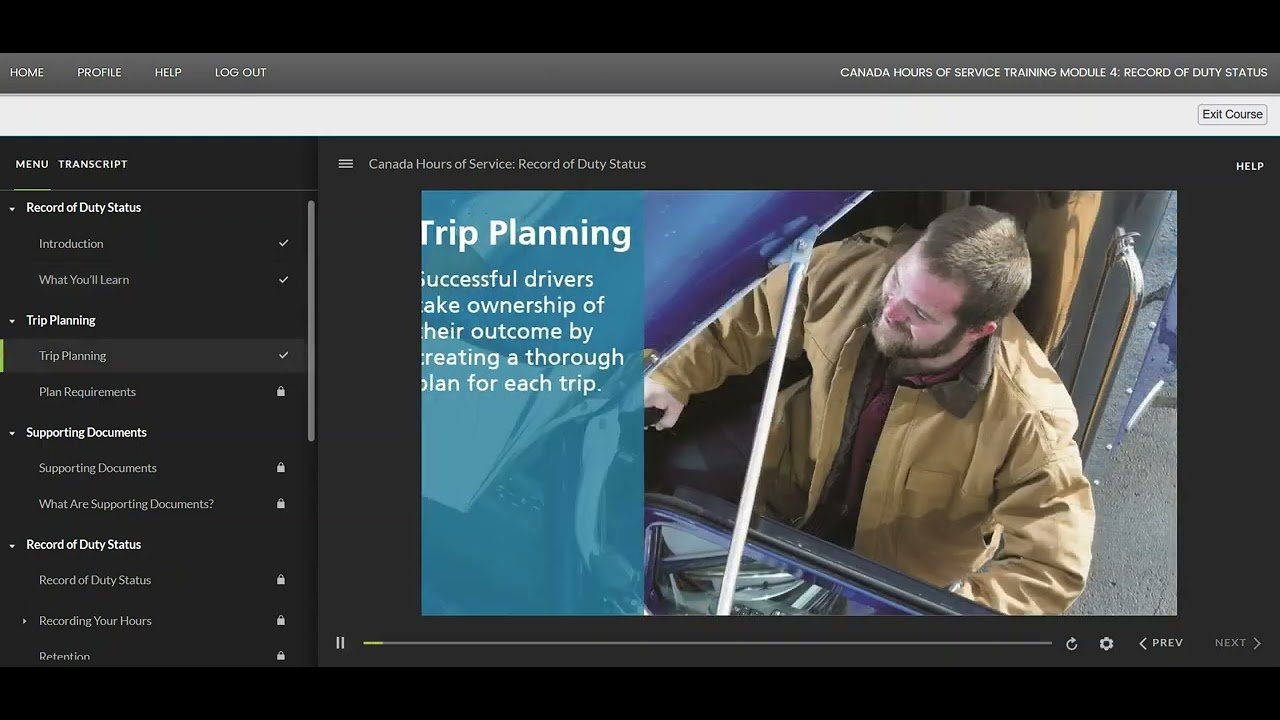Screen dimensions: 1280x720
Task: Click the replay slide icon
Action: (1071, 644)
